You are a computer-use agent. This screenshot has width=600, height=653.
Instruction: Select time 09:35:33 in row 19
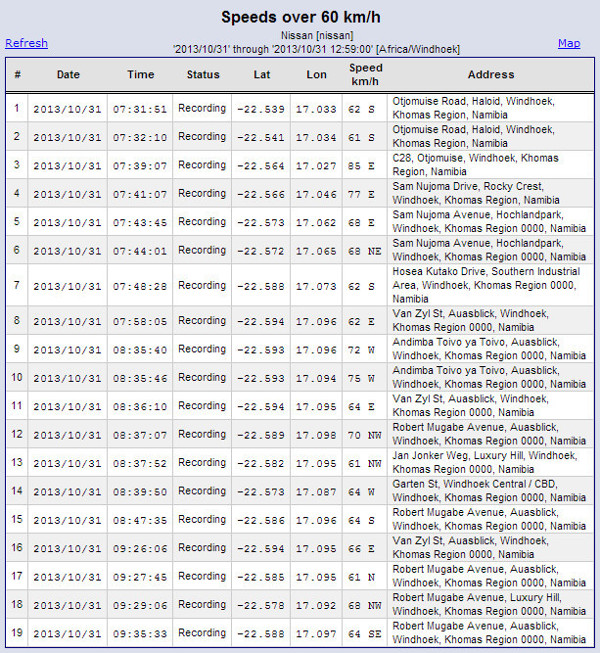pos(141,633)
